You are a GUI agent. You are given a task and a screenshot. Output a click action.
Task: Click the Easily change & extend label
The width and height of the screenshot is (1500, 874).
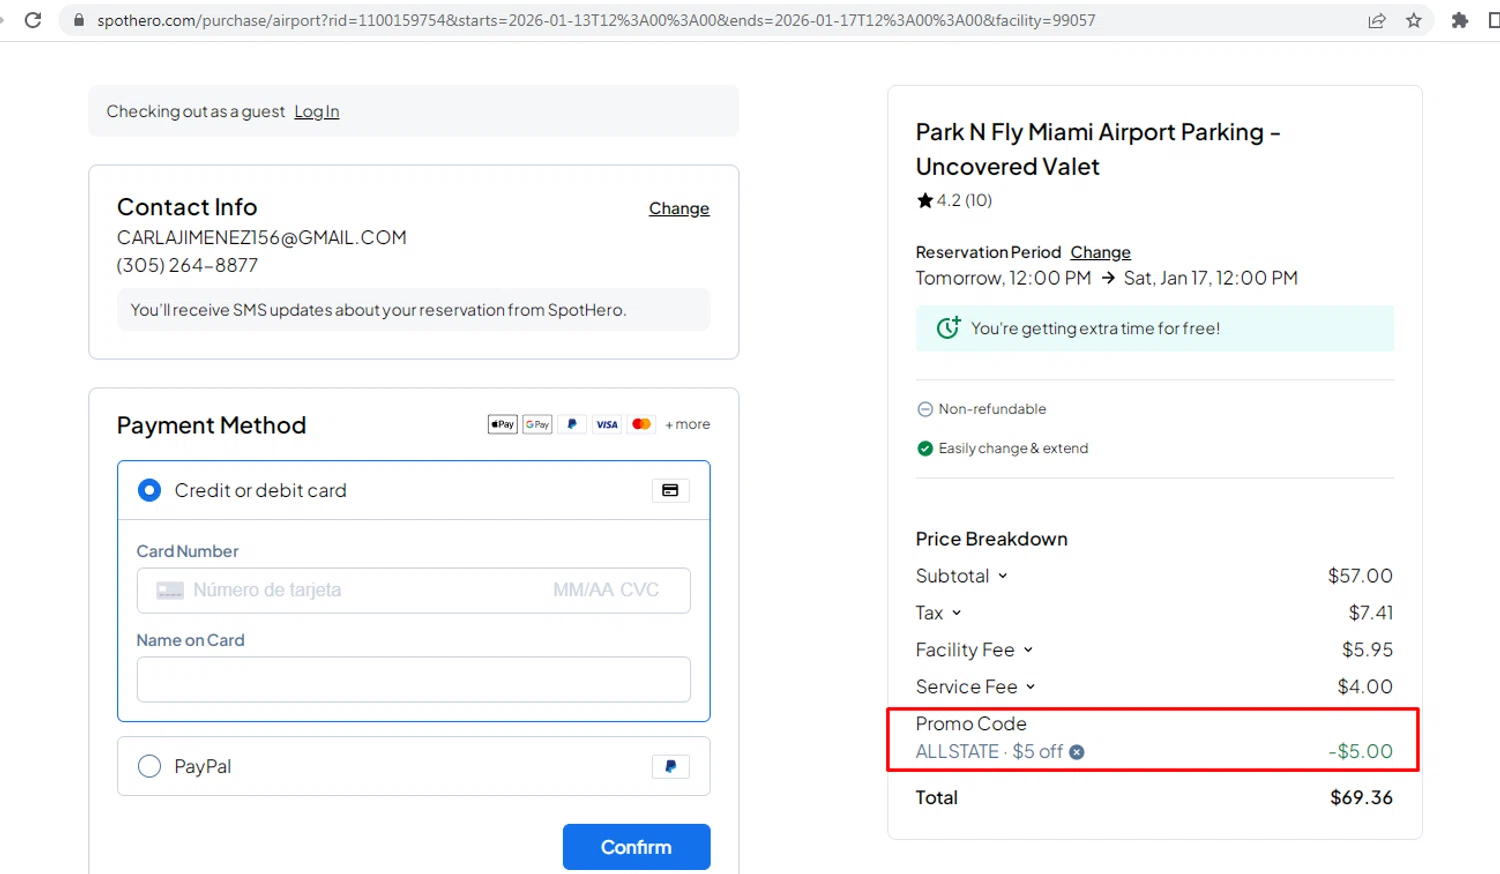[x=1013, y=448]
